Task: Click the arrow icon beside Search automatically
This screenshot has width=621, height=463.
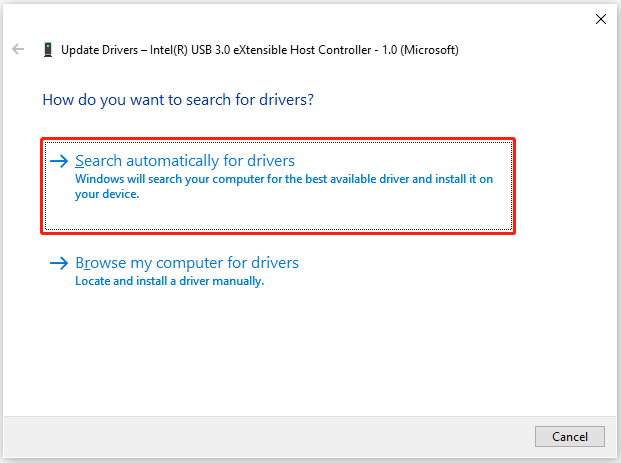Action: (x=59, y=161)
